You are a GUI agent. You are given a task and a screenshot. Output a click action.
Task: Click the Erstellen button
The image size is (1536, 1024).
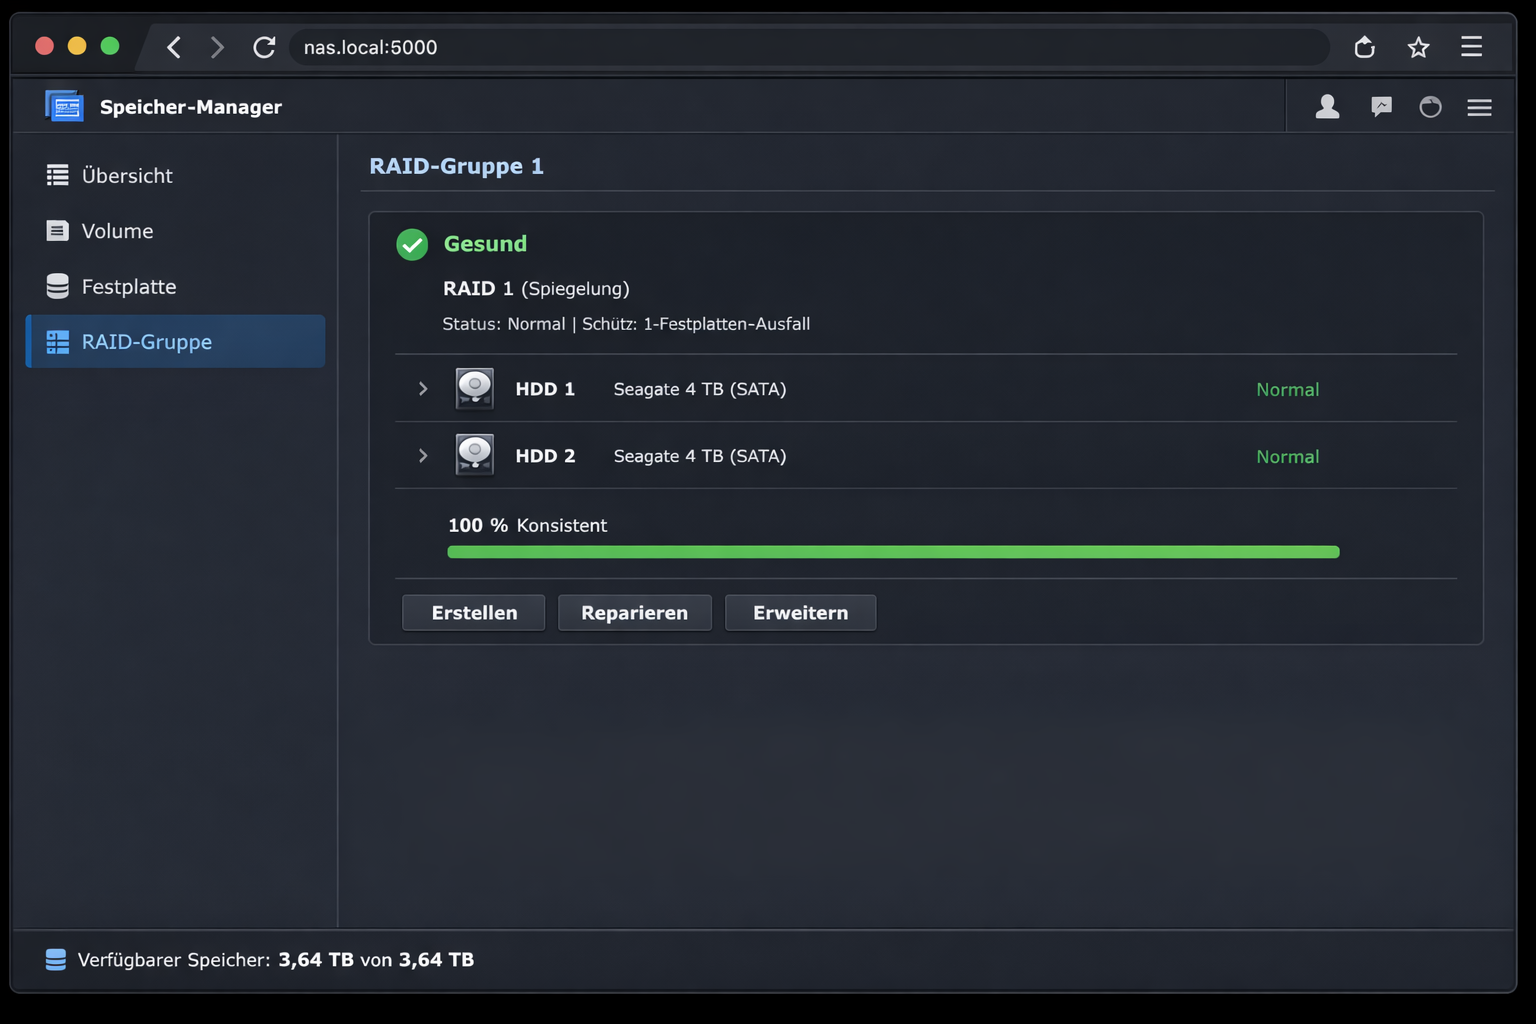(473, 612)
